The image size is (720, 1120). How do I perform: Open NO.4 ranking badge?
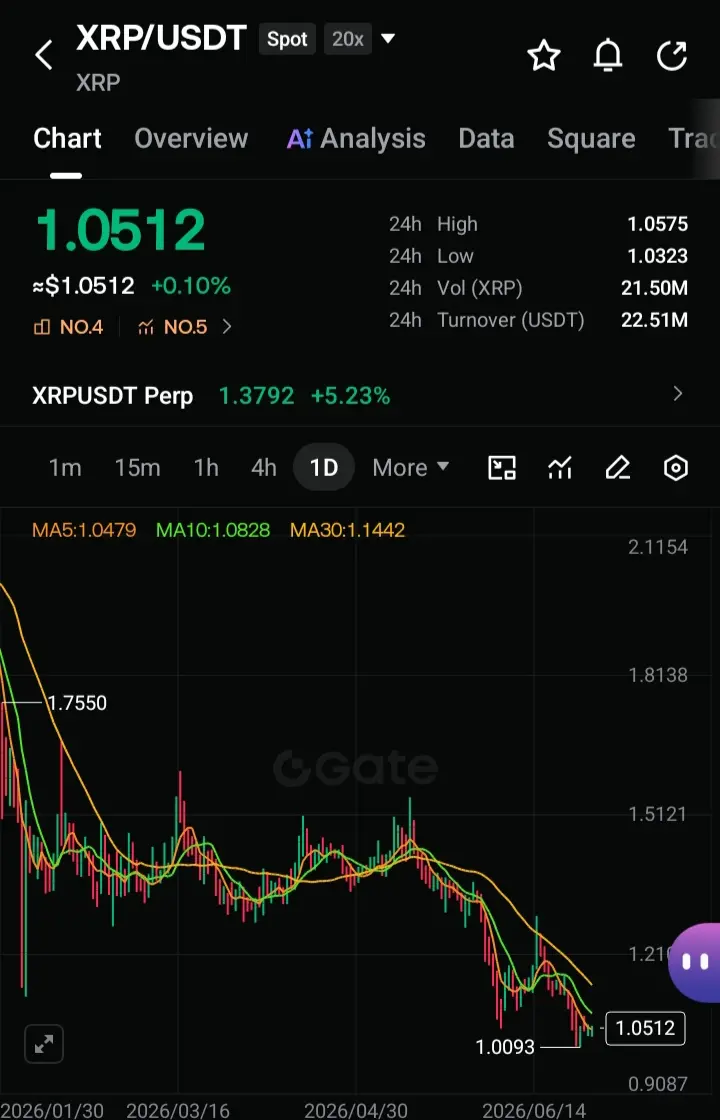pos(69,327)
